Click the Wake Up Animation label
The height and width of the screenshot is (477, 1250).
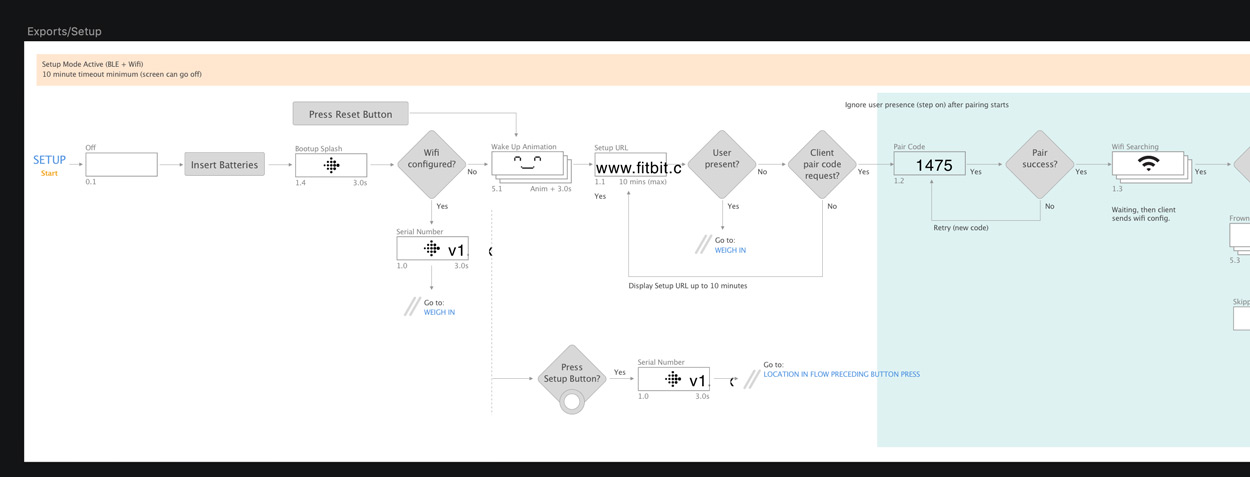pos(524,147)
